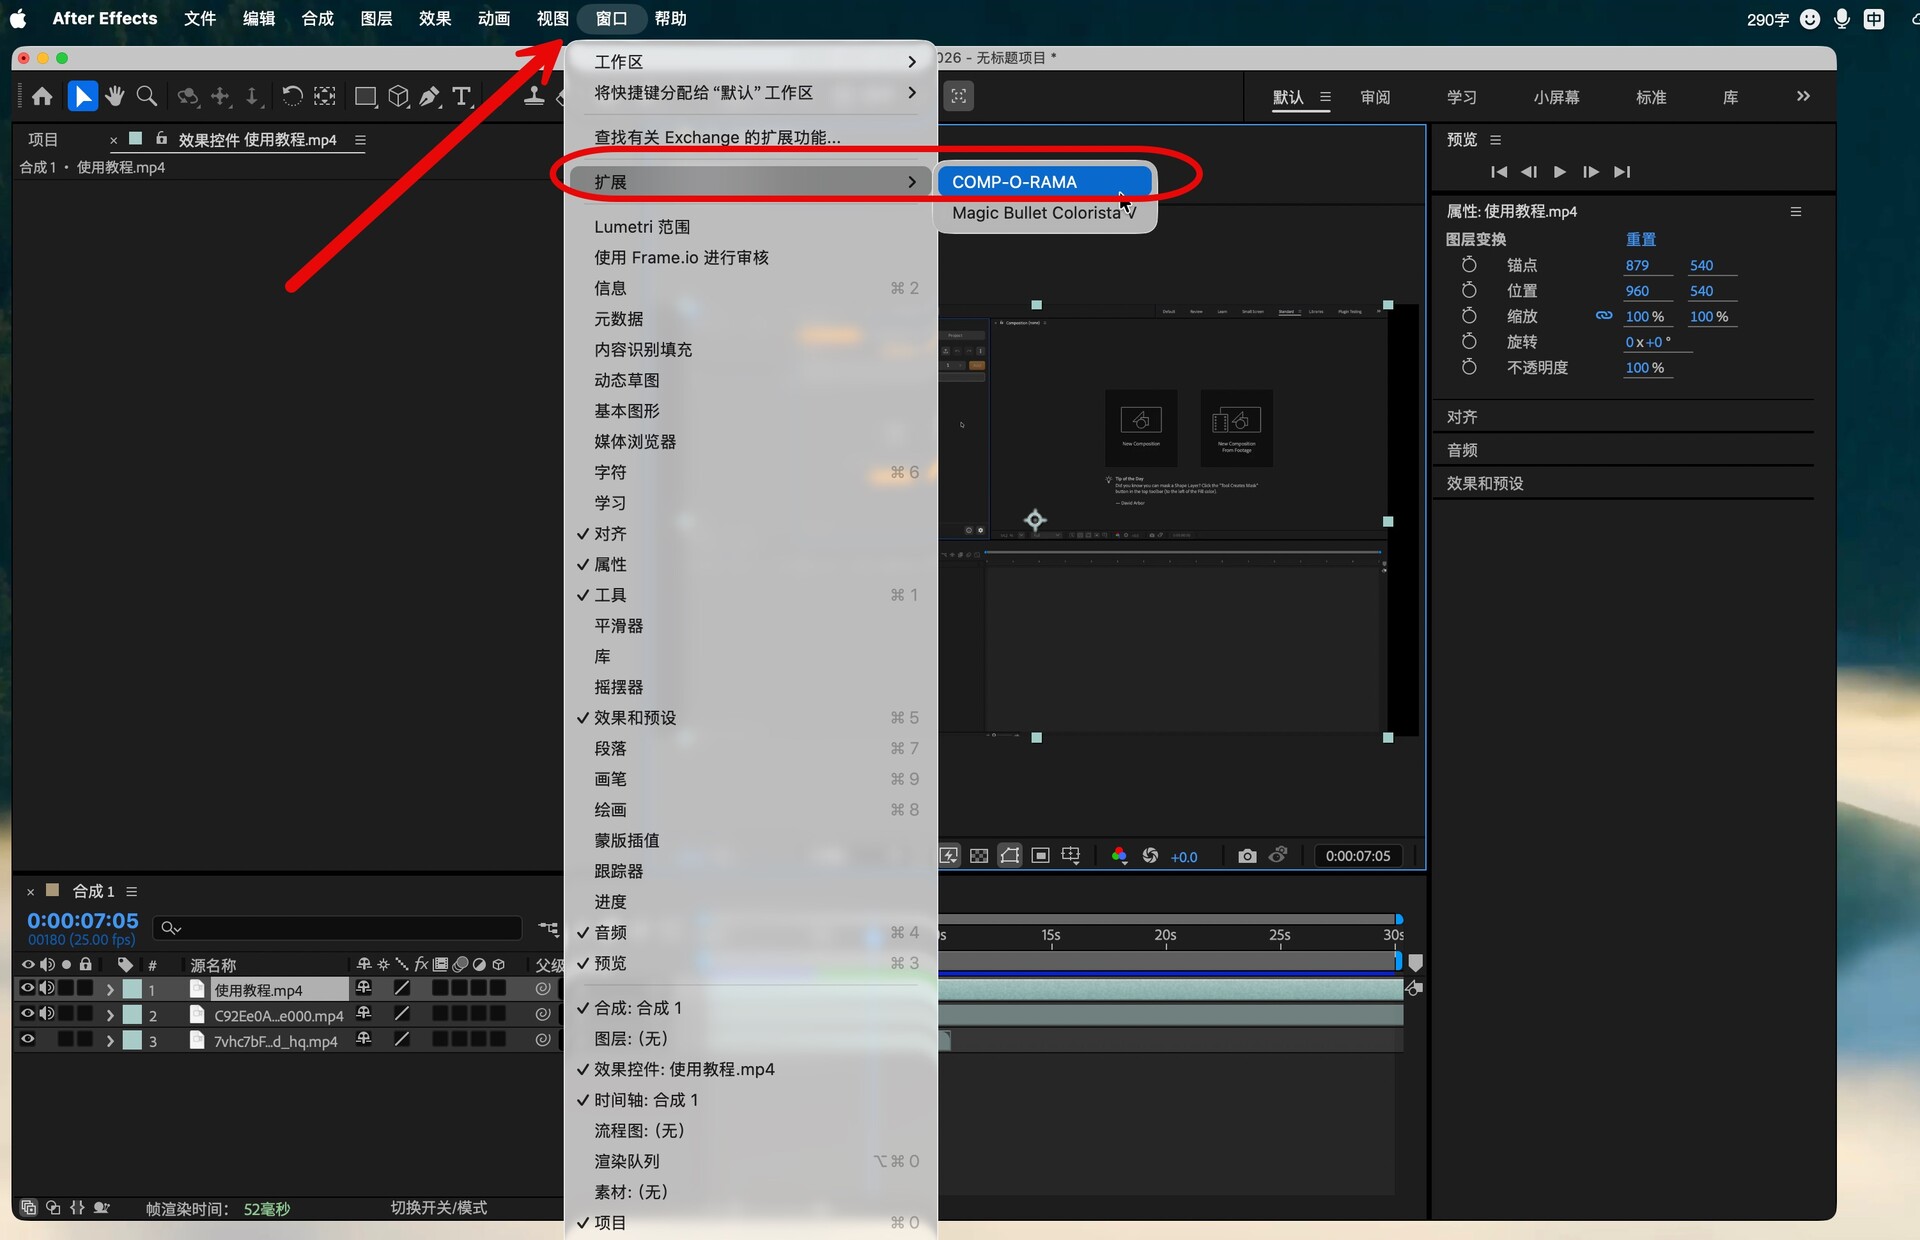Select the Zoom magnifier tool
Screen dimensions: 1920x1240
(x=147, y=96)
